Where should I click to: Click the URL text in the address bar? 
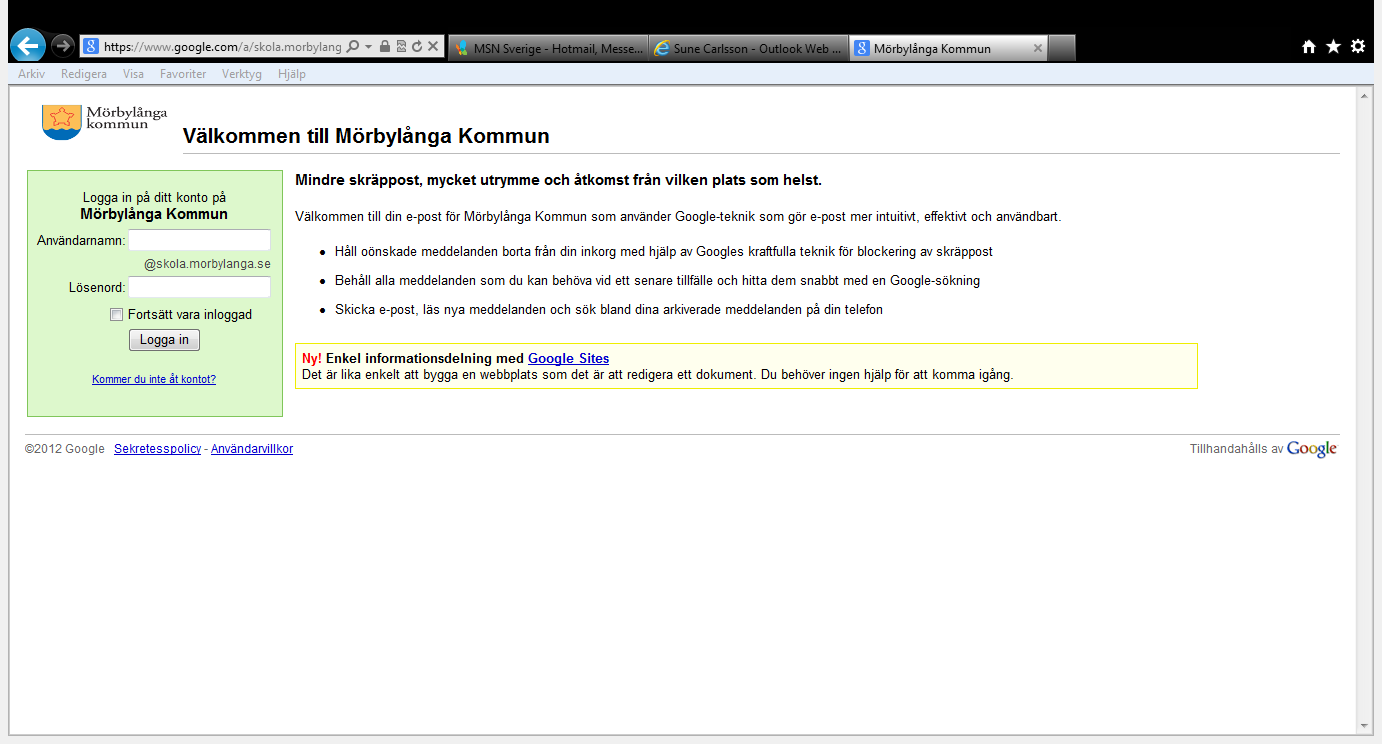[x=222, y=47]
